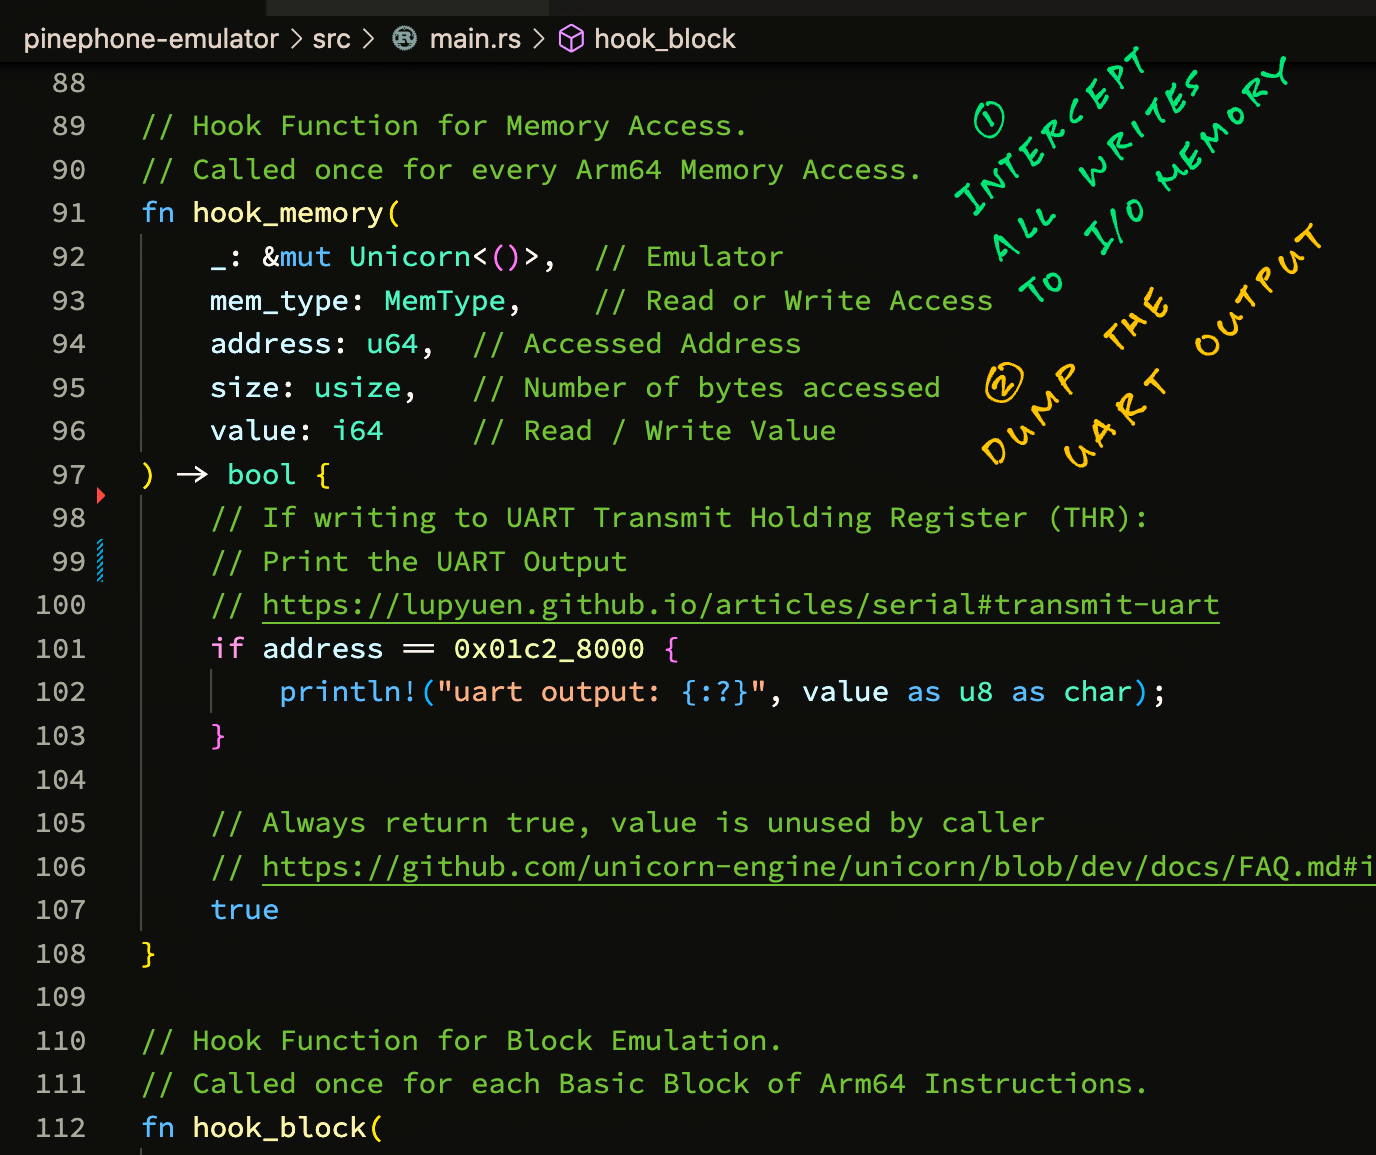The width and height of the screenshot is (1376, 1155).
Task: Expand the chevron after src breadcrumb
Action: tap(368, 39)
